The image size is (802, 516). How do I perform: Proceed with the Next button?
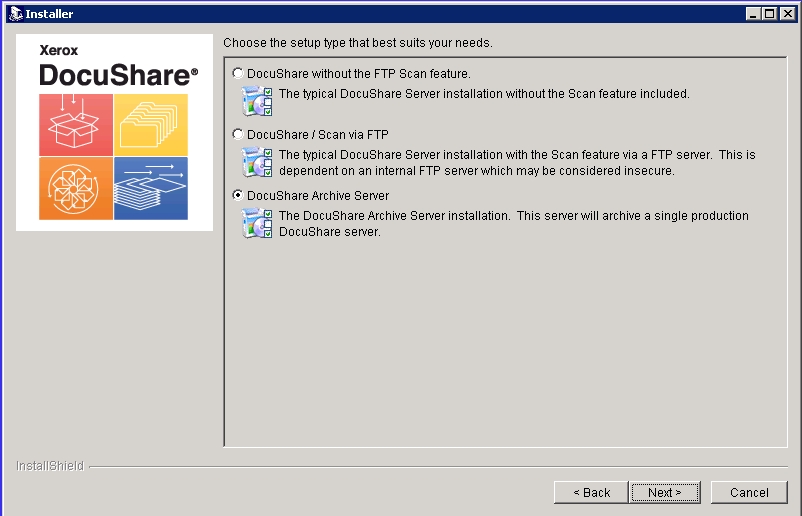665,492
